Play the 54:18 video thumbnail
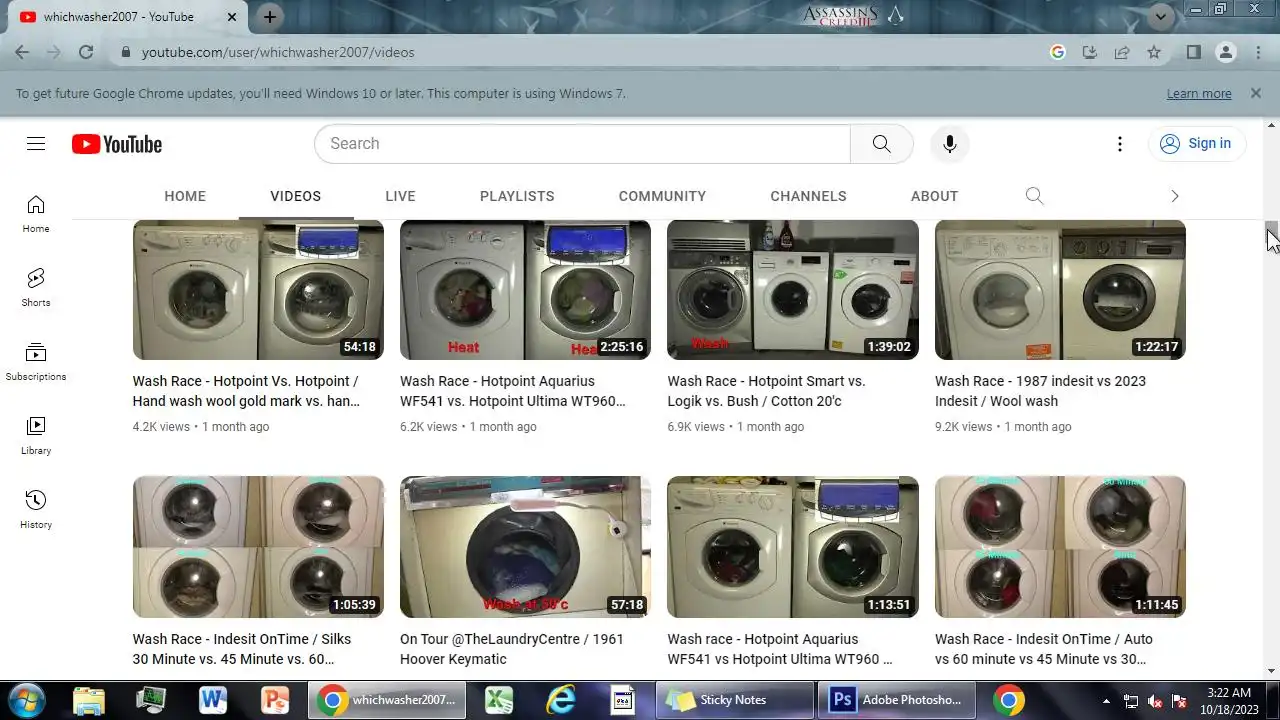The image size is (1280, 720). (258, 290)
